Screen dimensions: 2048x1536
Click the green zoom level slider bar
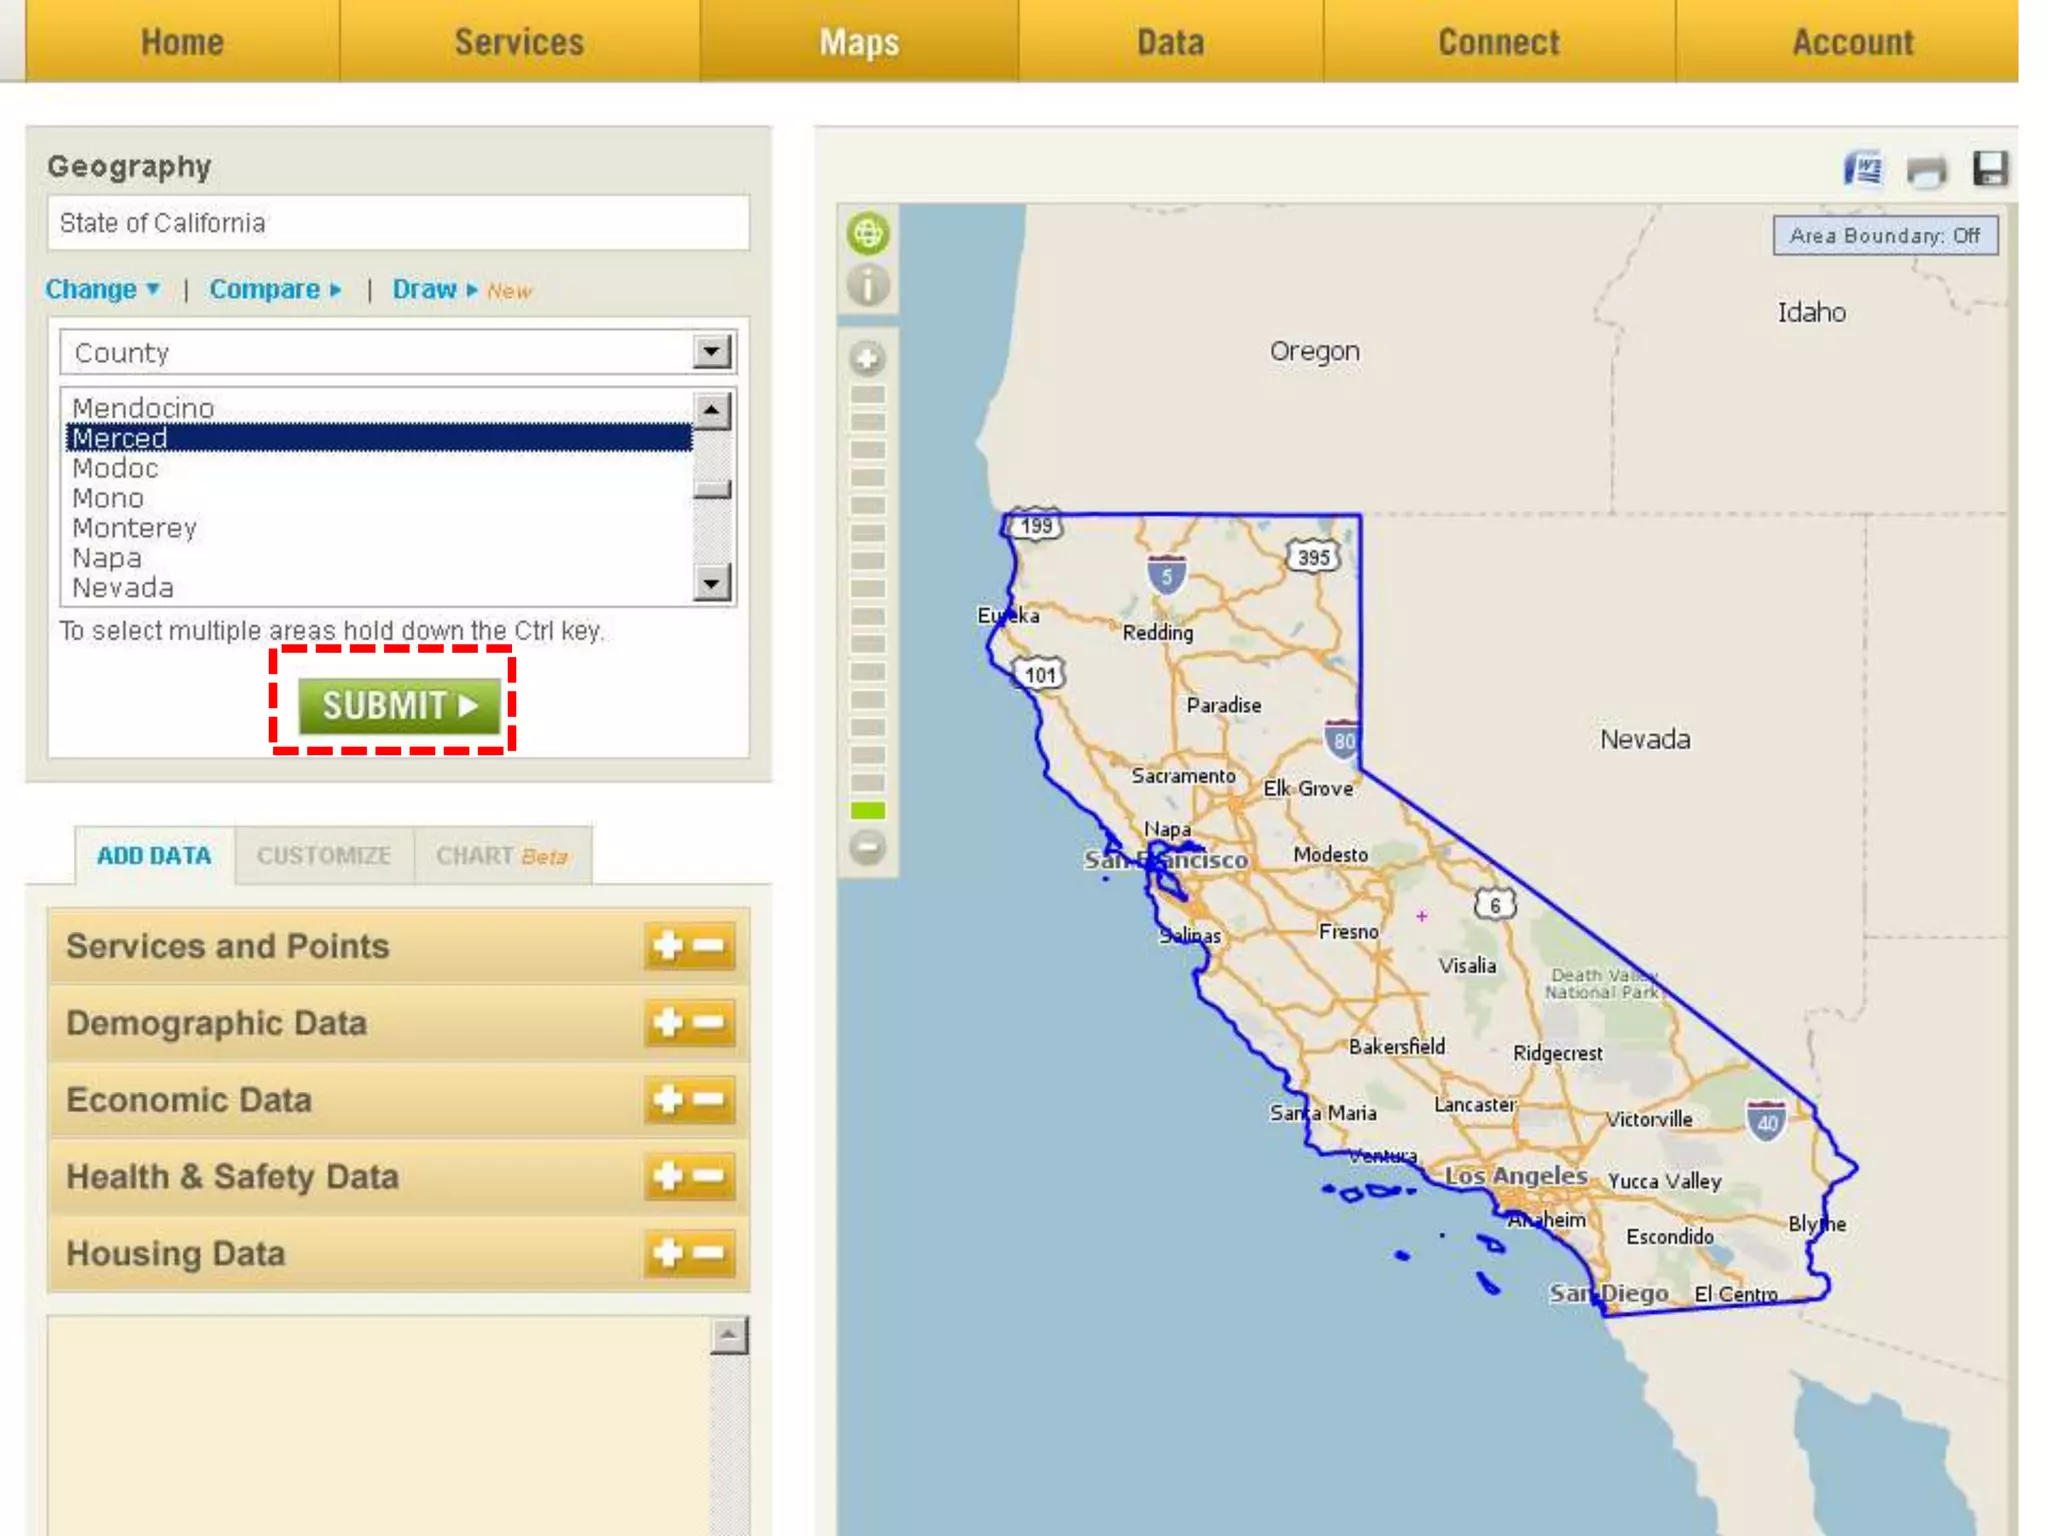point(868,810)
